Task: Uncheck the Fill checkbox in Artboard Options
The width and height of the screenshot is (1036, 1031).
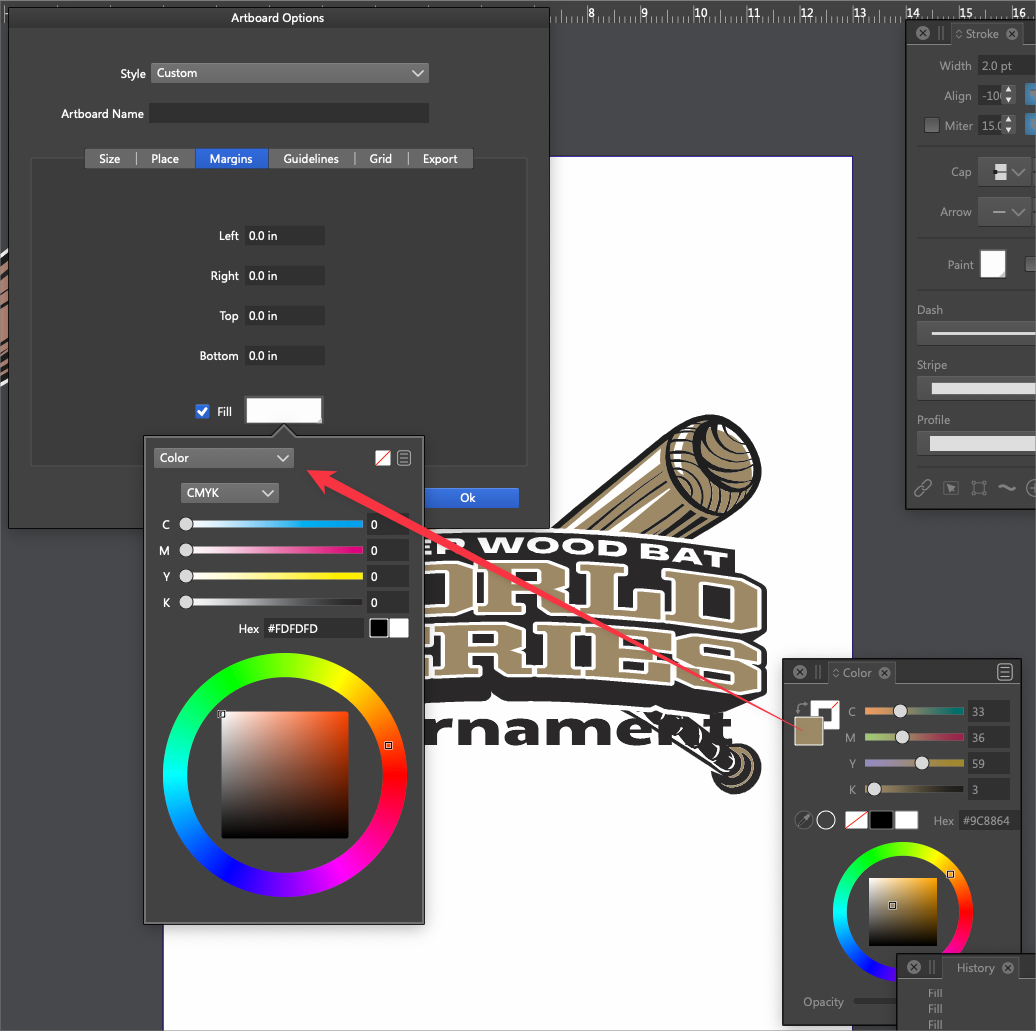Action: click(203, 411)
